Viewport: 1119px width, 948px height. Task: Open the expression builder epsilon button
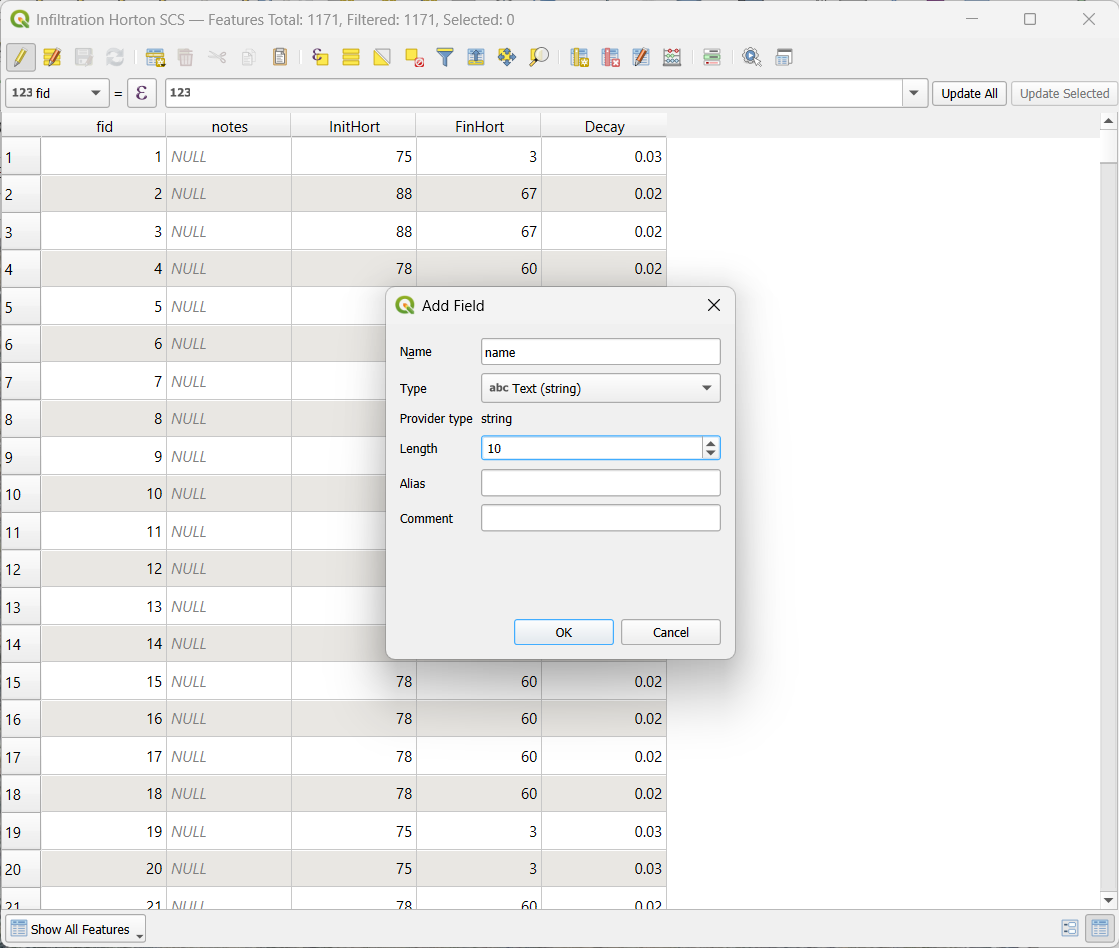click(x=142, y=93)
